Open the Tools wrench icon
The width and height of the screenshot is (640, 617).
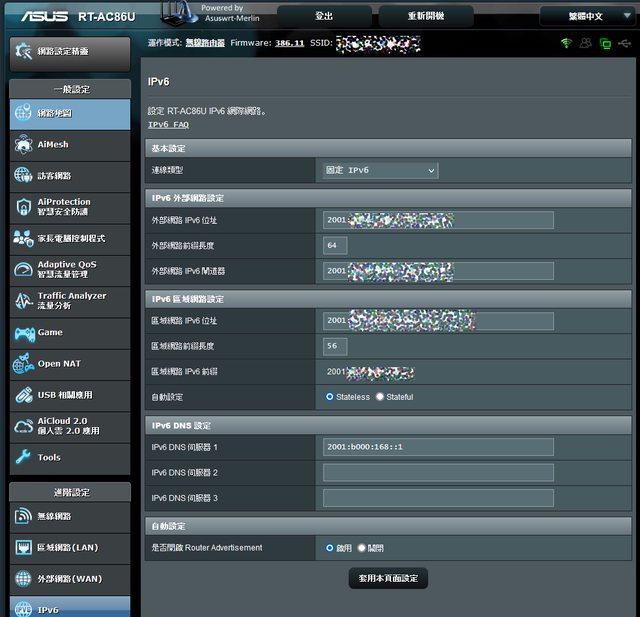(x=23, y=457)
